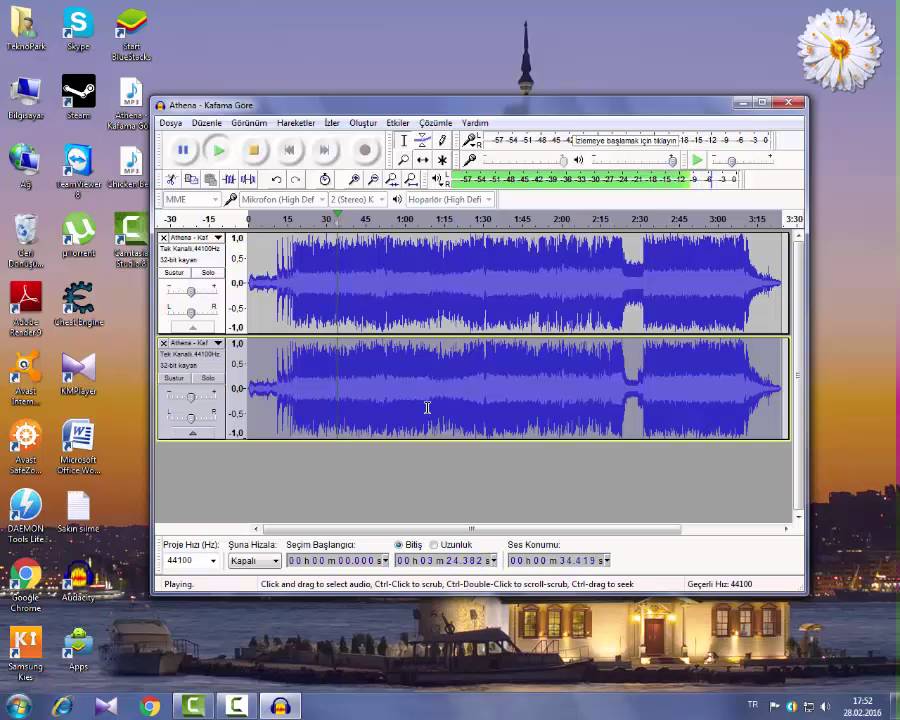
Task: Open Google Chrome from the taskbar
Action: click(x=149, y=706)
